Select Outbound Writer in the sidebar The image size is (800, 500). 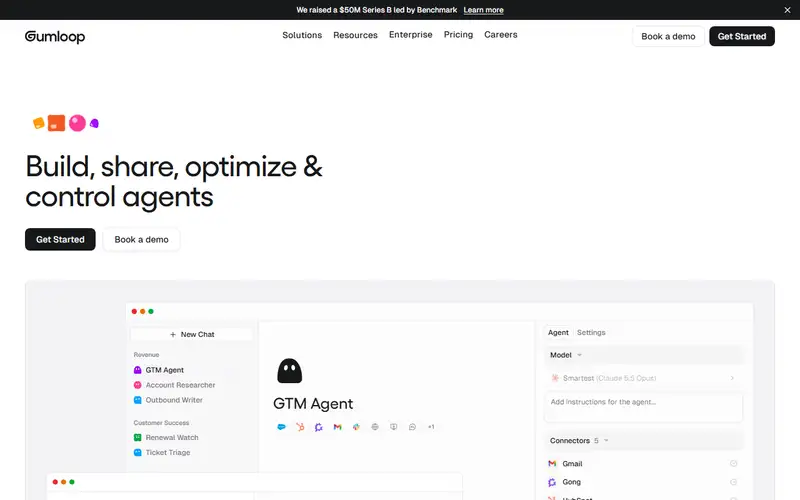tap(168, 400)
